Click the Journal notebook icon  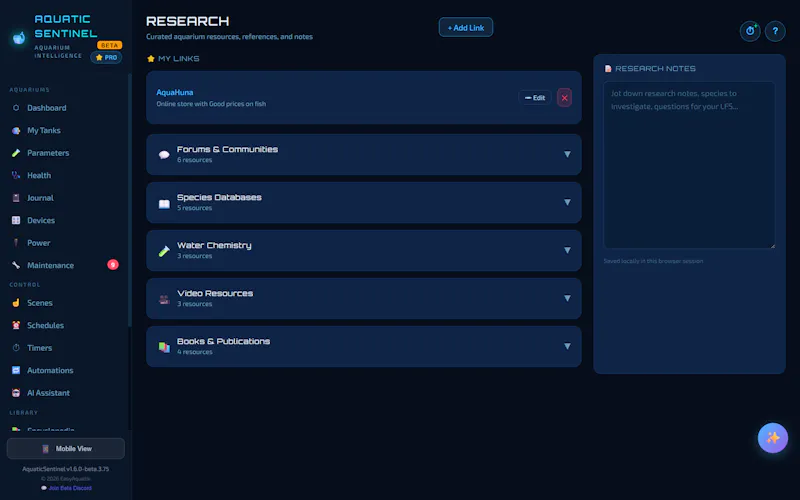click(x=16, y=198)
